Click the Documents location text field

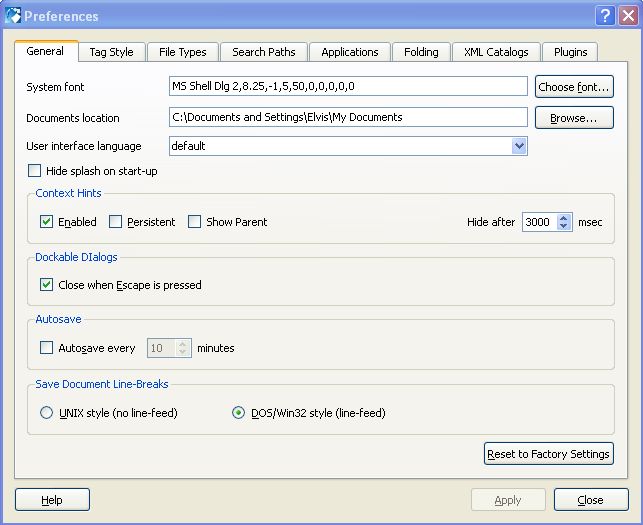[x=348, y=117]
